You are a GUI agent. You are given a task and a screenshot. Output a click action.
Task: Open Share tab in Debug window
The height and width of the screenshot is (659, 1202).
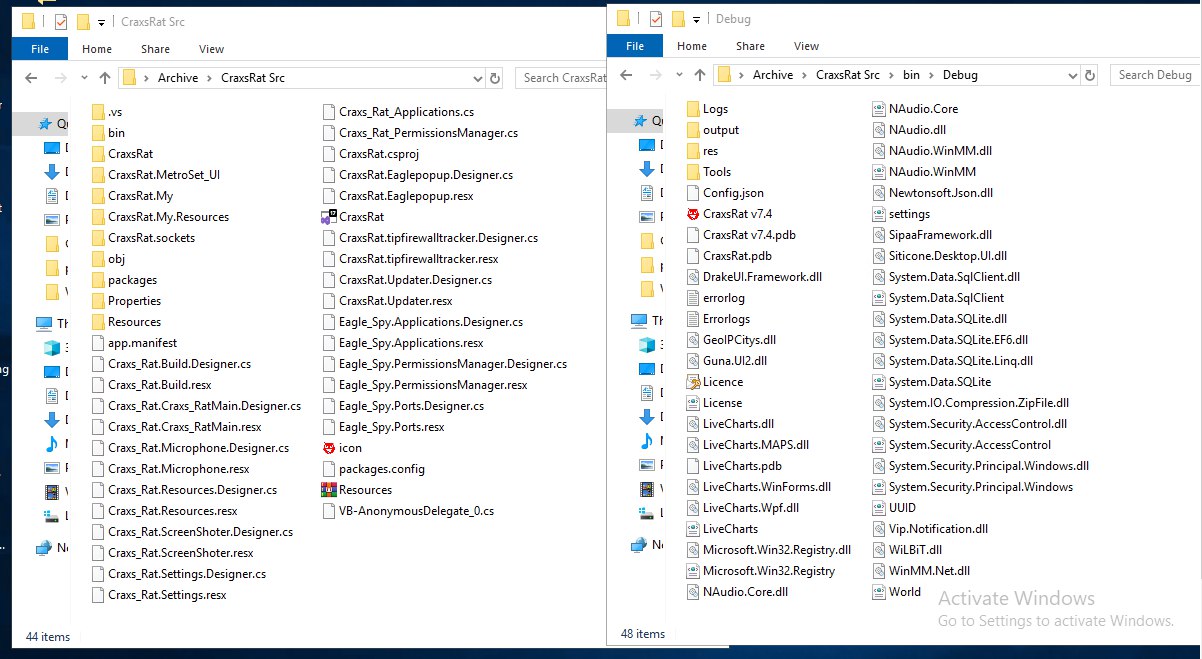pyautogui.click(x=750, y=46)
